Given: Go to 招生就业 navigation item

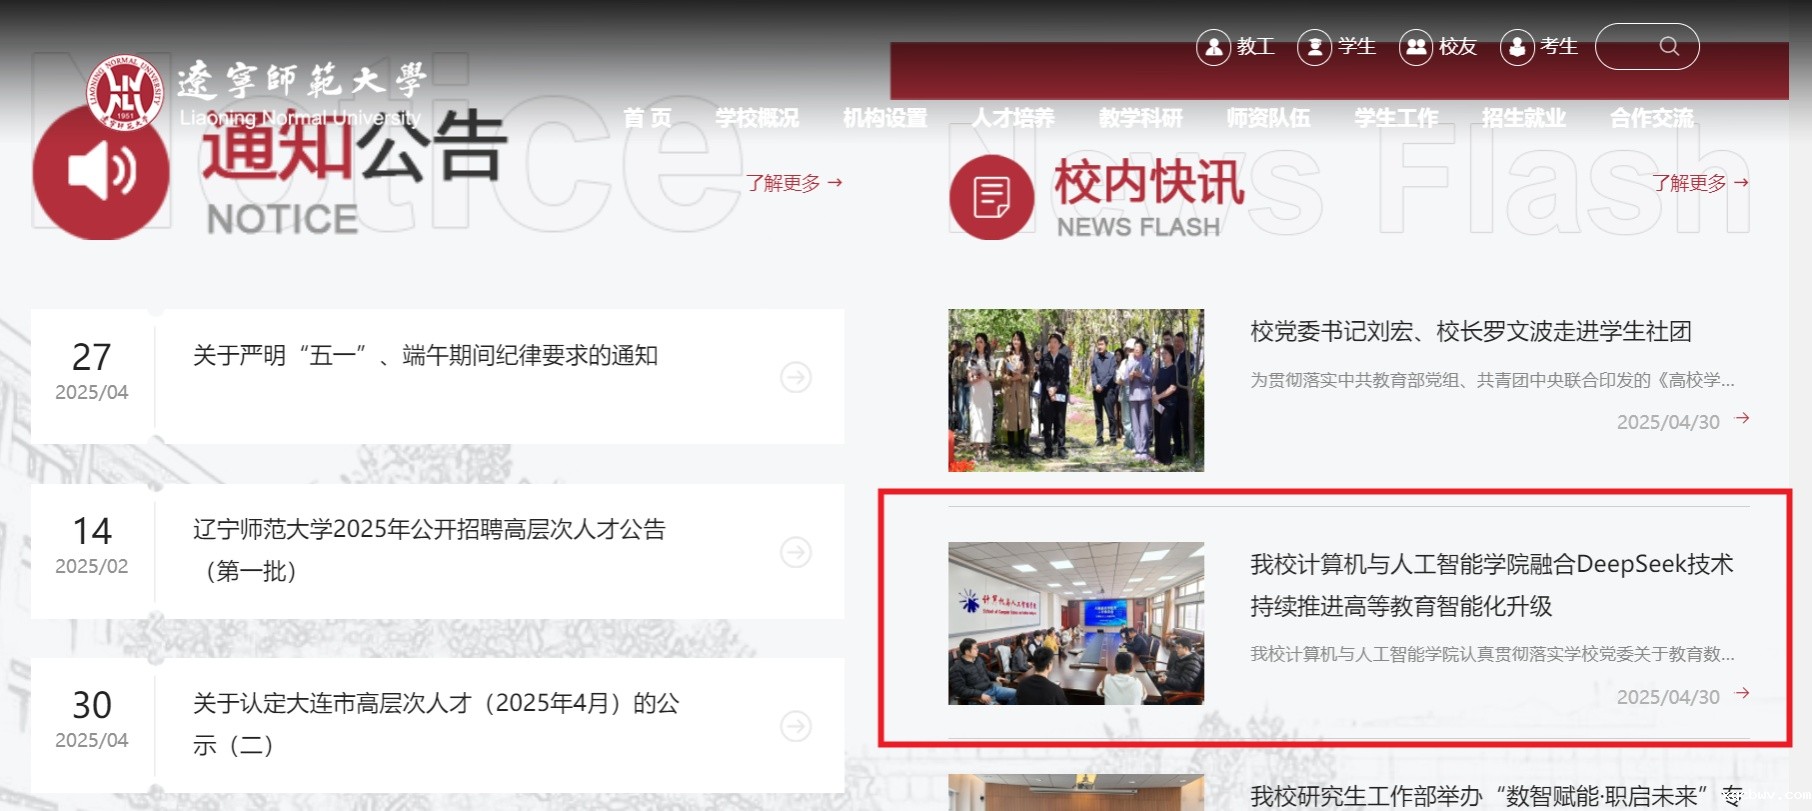Looking at the screenshot, I should click(1523, 118).
